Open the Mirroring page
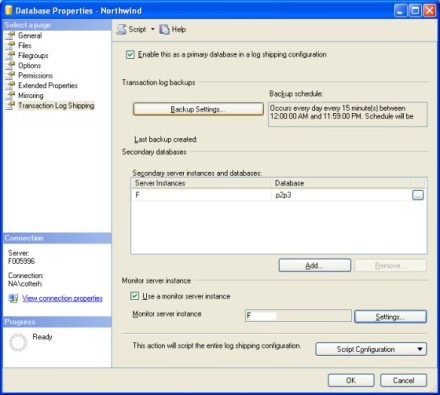This screenshot has height=395, width=440. [x=31, y=95]
